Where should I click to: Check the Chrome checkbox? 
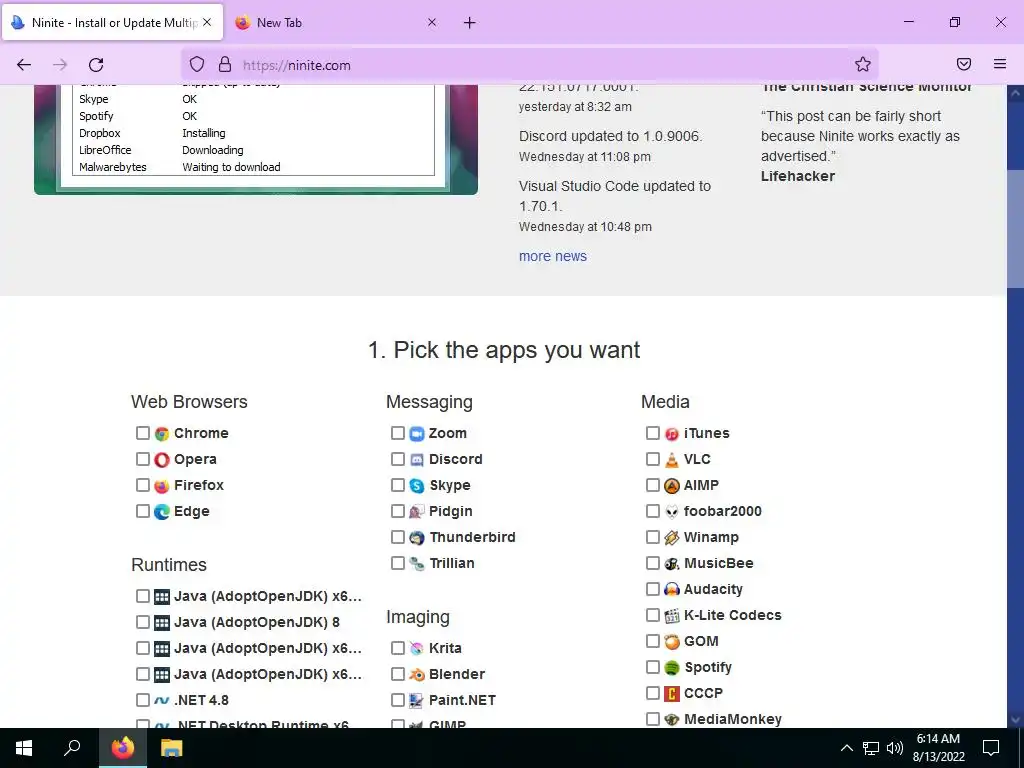[x=142, y=433]
